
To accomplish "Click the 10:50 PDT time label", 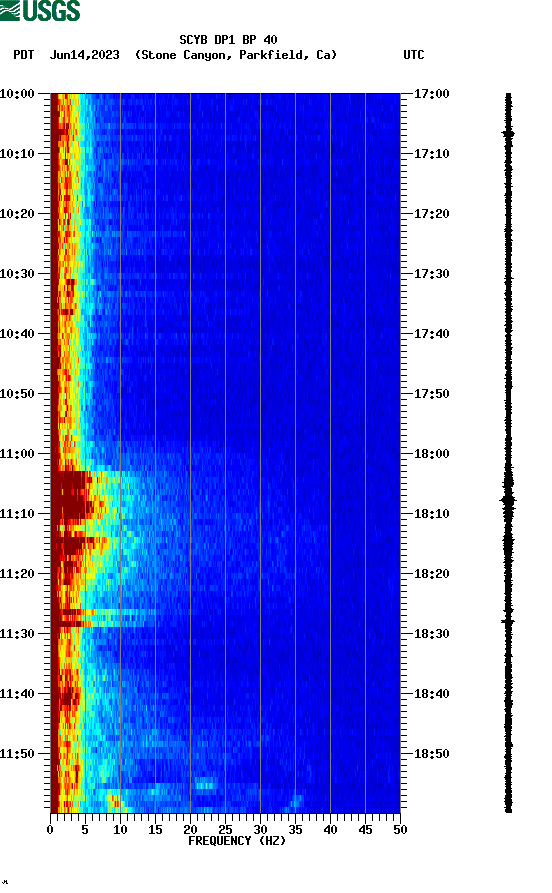I will click(x=17, y=394).
